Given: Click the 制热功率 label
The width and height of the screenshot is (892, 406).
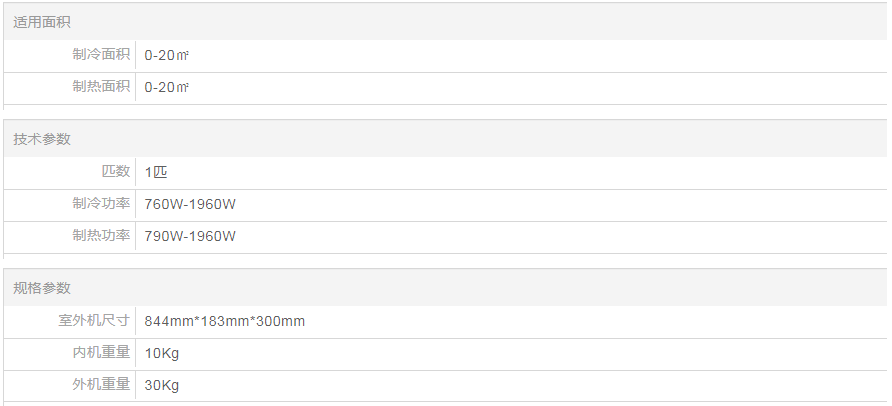Looking at the screenshot, I should [101, 236].
